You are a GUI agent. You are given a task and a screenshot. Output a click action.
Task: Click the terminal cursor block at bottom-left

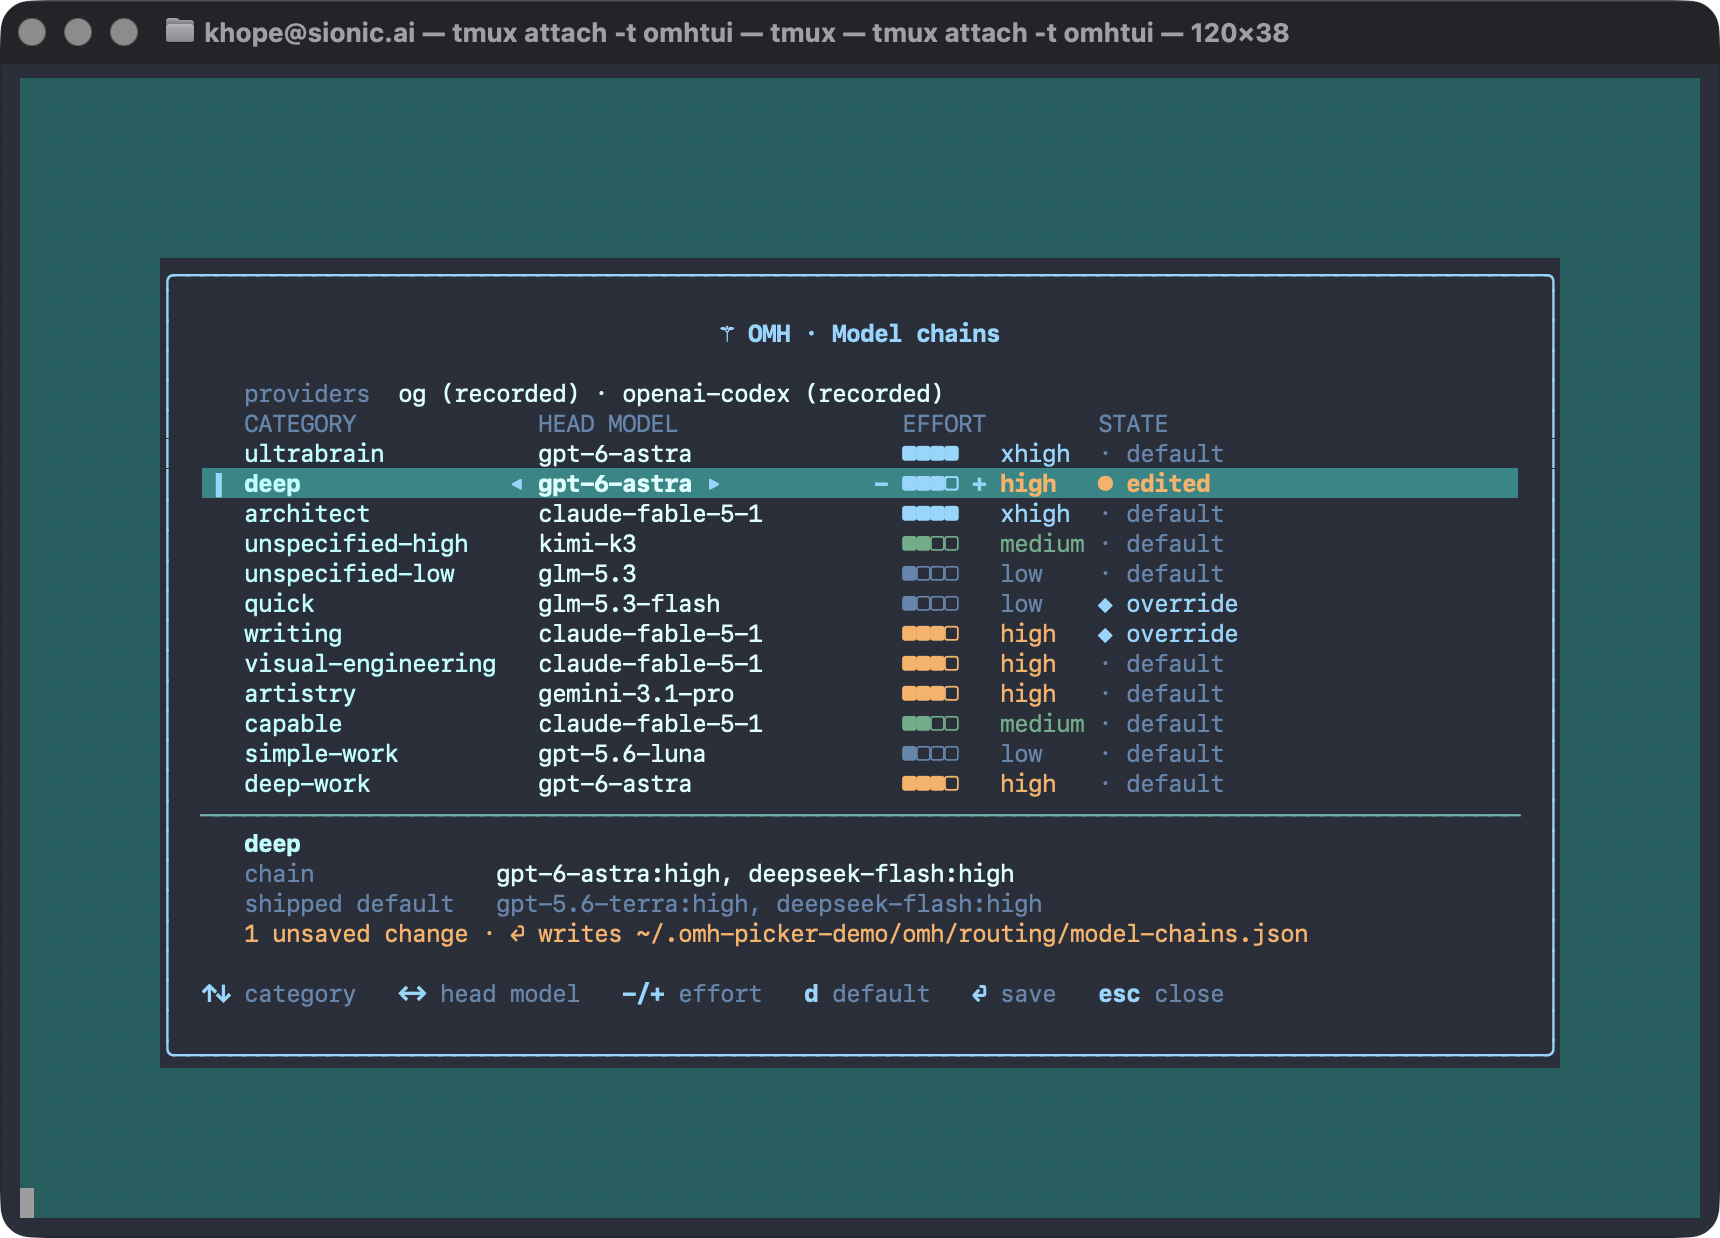click(27, 1202)
